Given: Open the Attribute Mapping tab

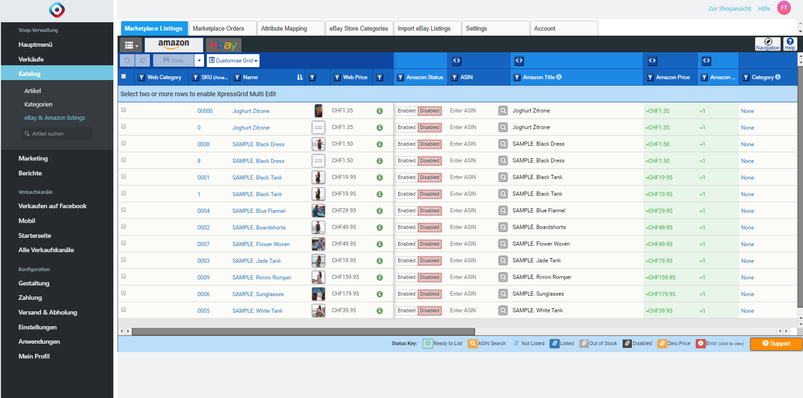Looking at the screenshot, I should pos(290,29).
